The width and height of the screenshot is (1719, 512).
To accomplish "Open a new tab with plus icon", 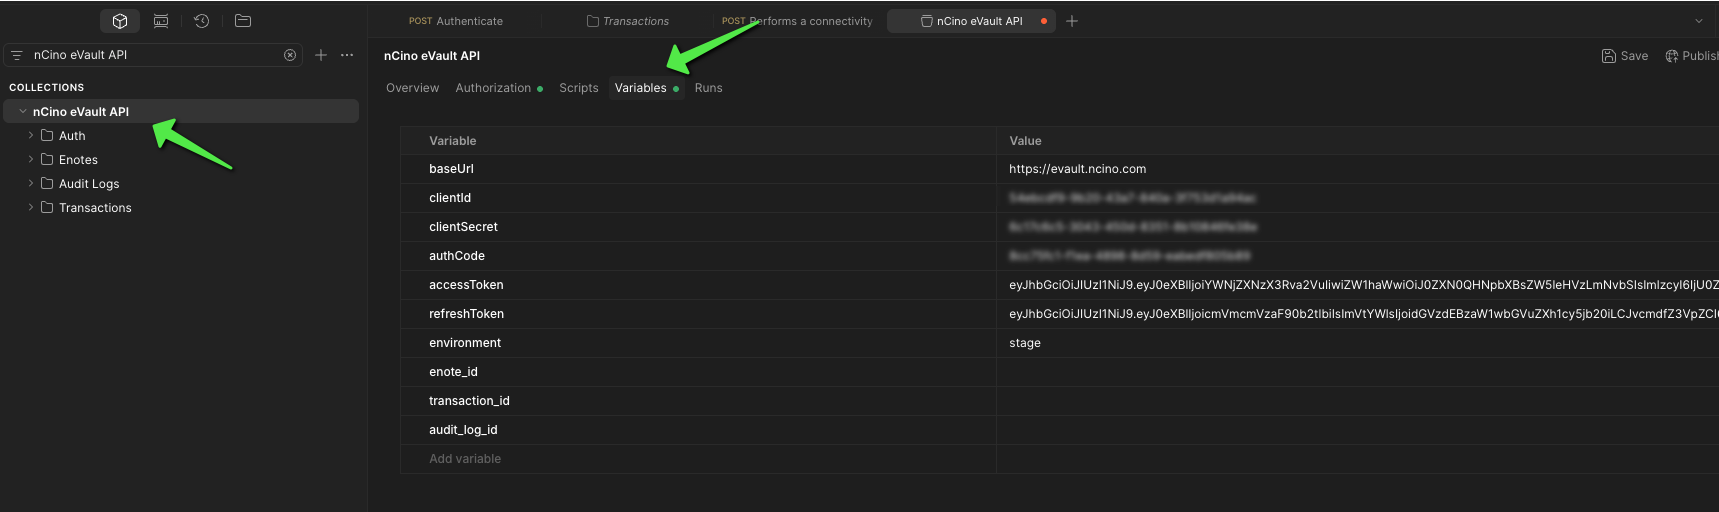I will pyautogui.click(x=1072, y=21).
